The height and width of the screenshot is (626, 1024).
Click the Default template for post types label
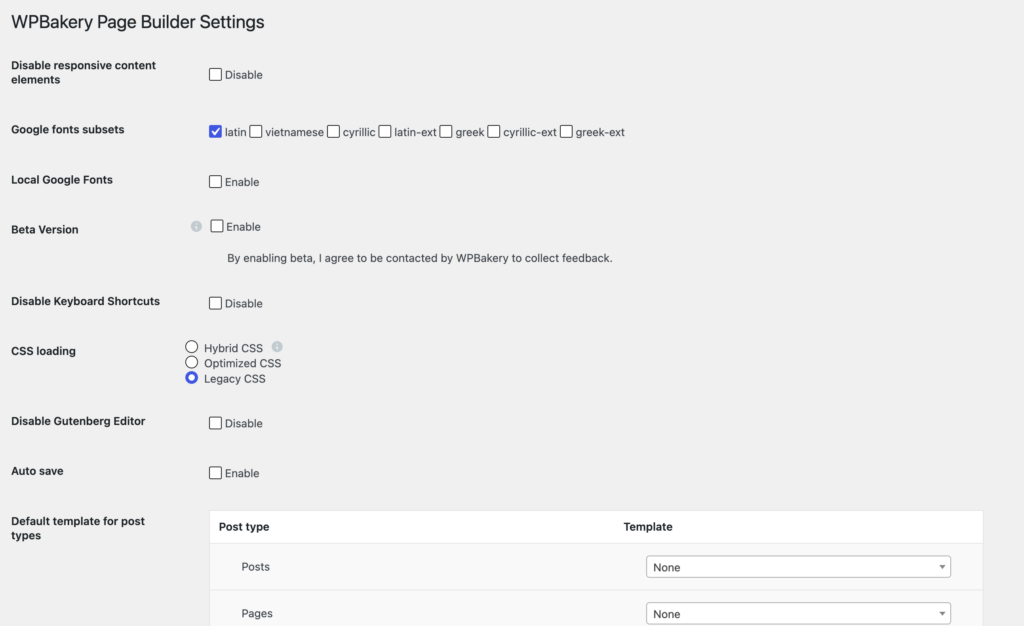click(x=78, y=528)
